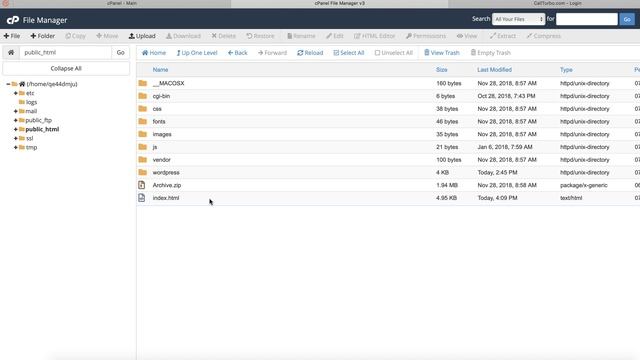The height and width of the screenshot is (360, 640).
Task: Click Unselect All checkbox
Action: point(394,53)
